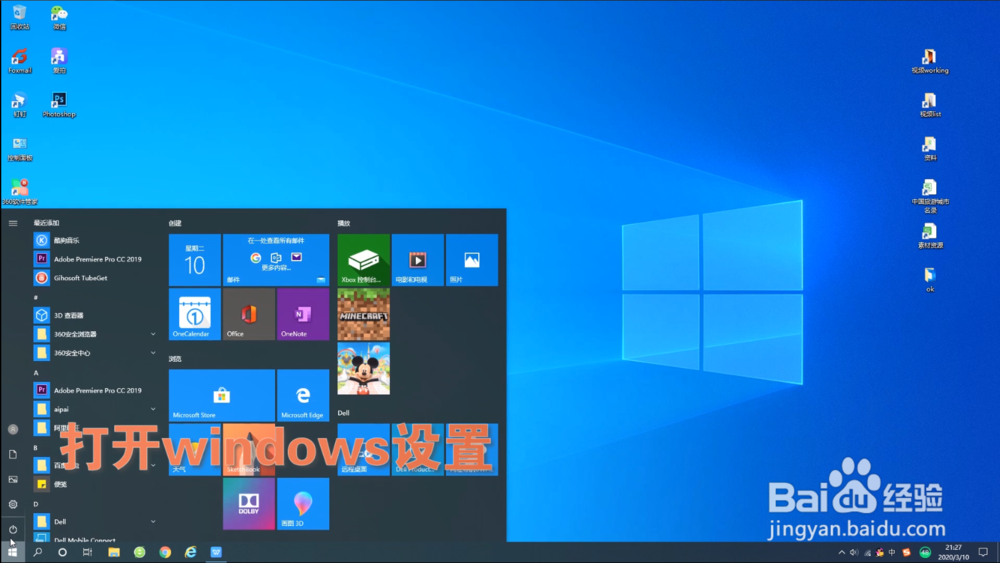This screenshot has width=1000, height=563.
Task: Select the Photoshop desktop shortcut
Action: (x=59, y=105)
